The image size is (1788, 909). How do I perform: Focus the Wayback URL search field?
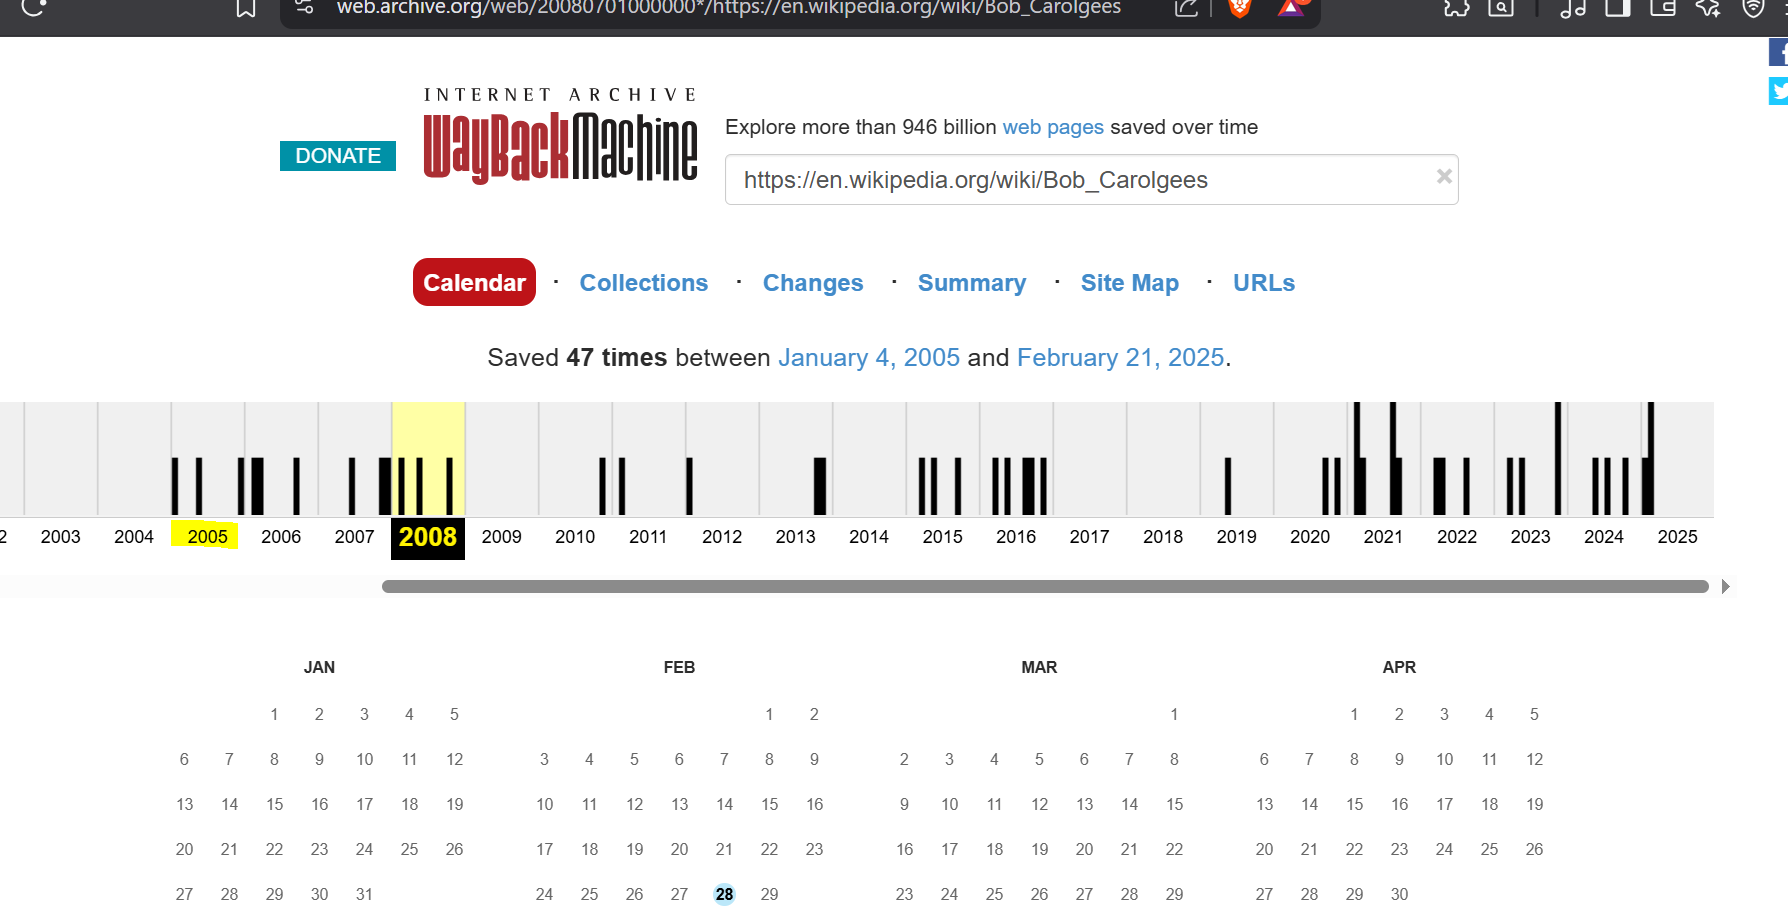[x=1091, y=180]
